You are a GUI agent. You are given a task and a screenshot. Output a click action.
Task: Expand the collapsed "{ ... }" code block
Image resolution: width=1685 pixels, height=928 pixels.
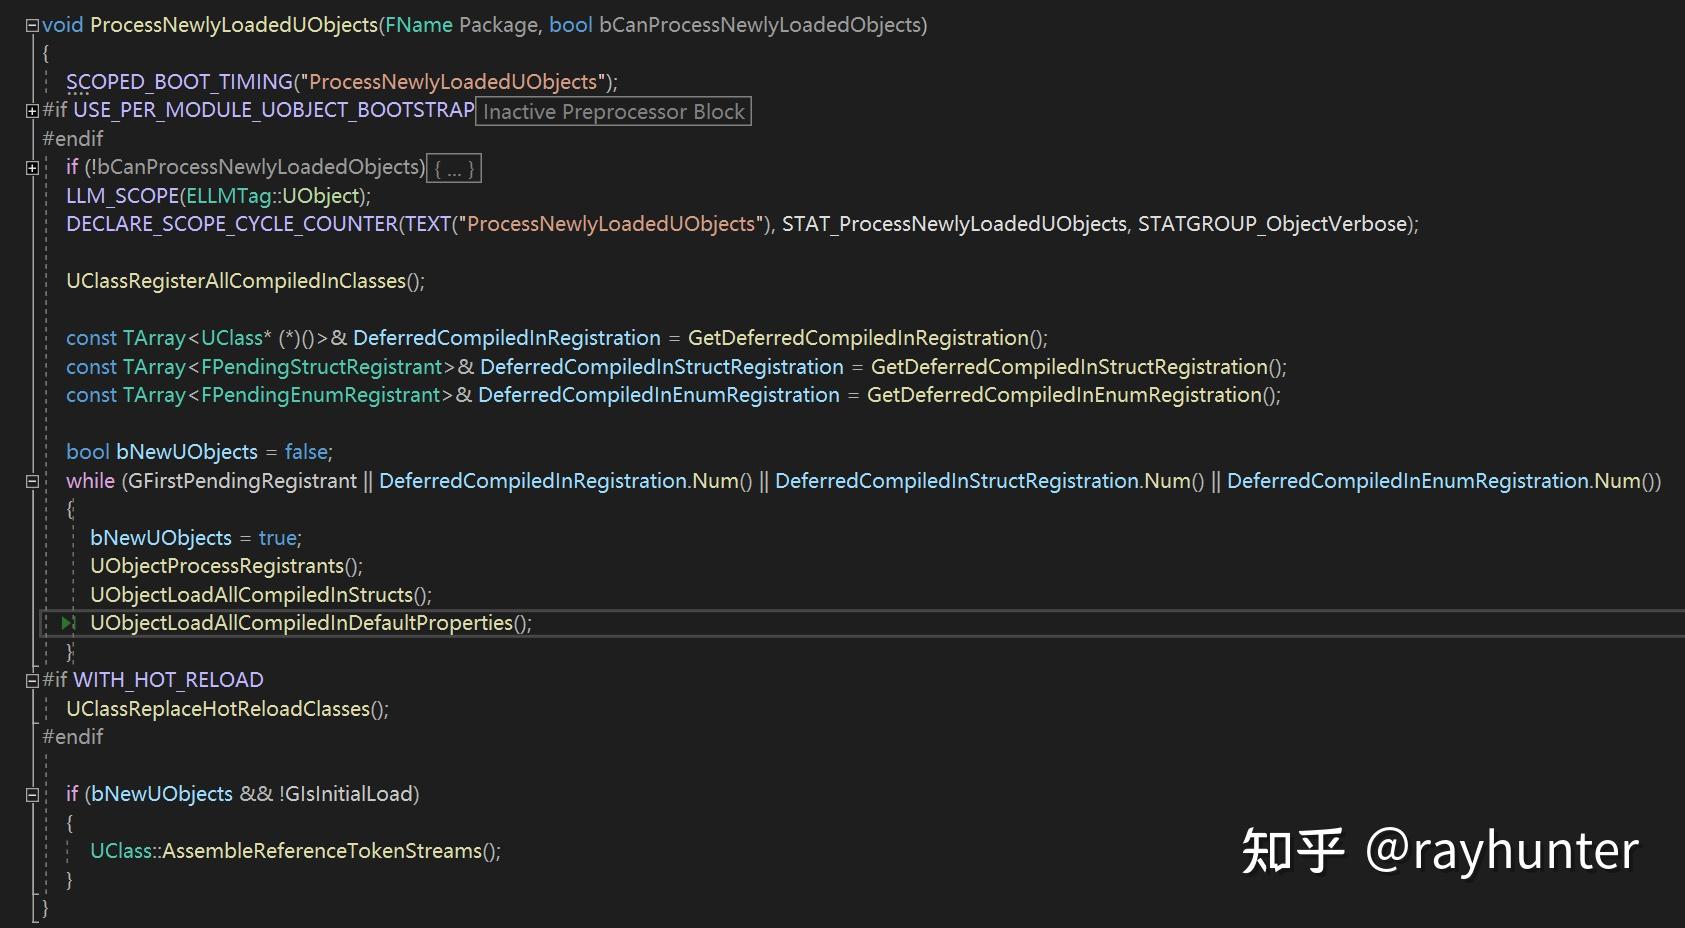coord(454,167)
